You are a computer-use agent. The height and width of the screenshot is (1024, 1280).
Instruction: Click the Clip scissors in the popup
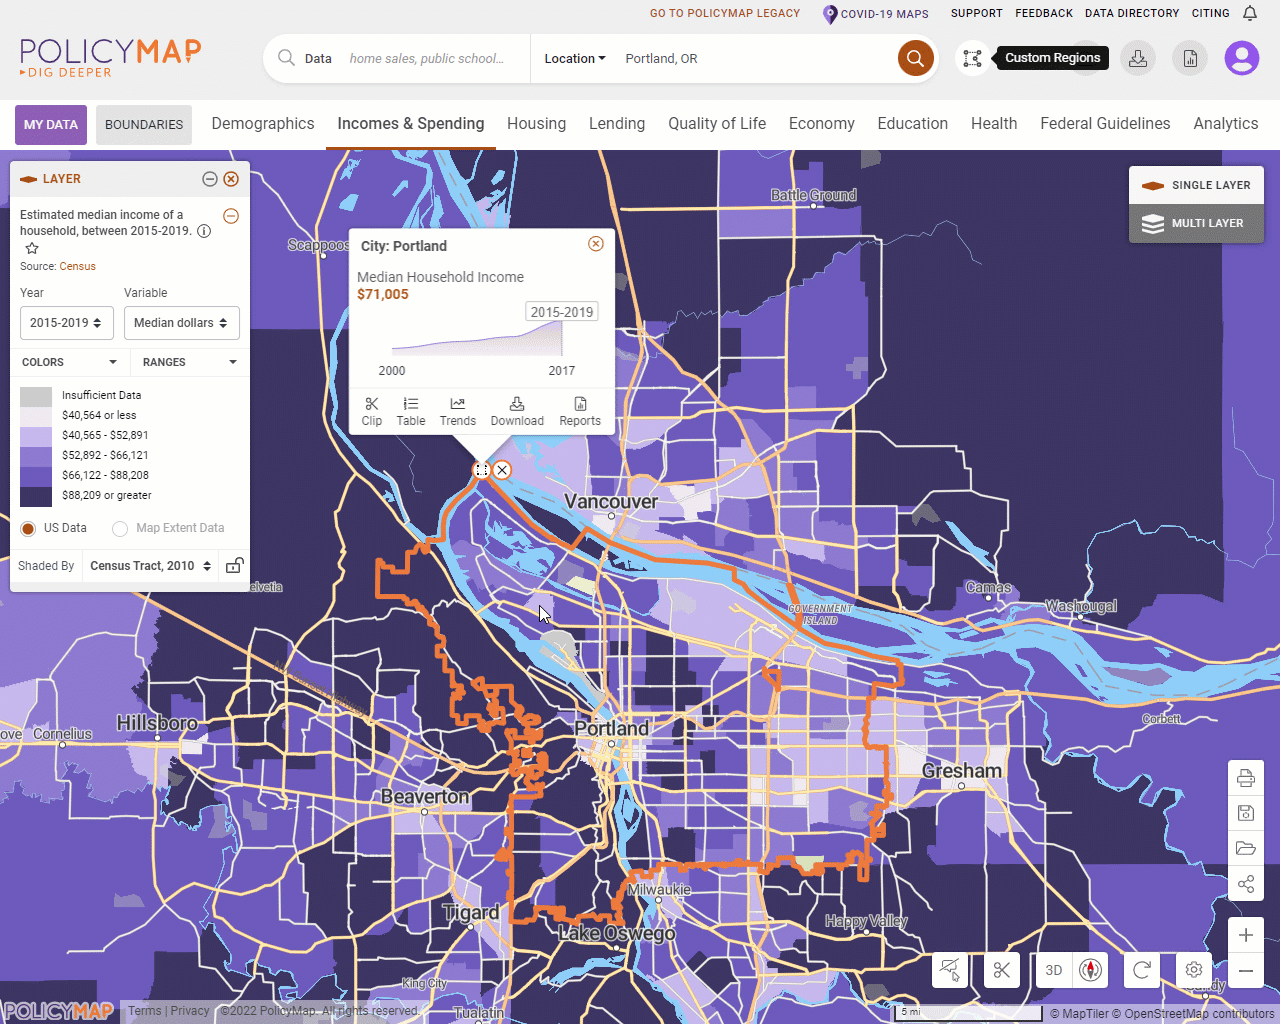coord(372,411)
